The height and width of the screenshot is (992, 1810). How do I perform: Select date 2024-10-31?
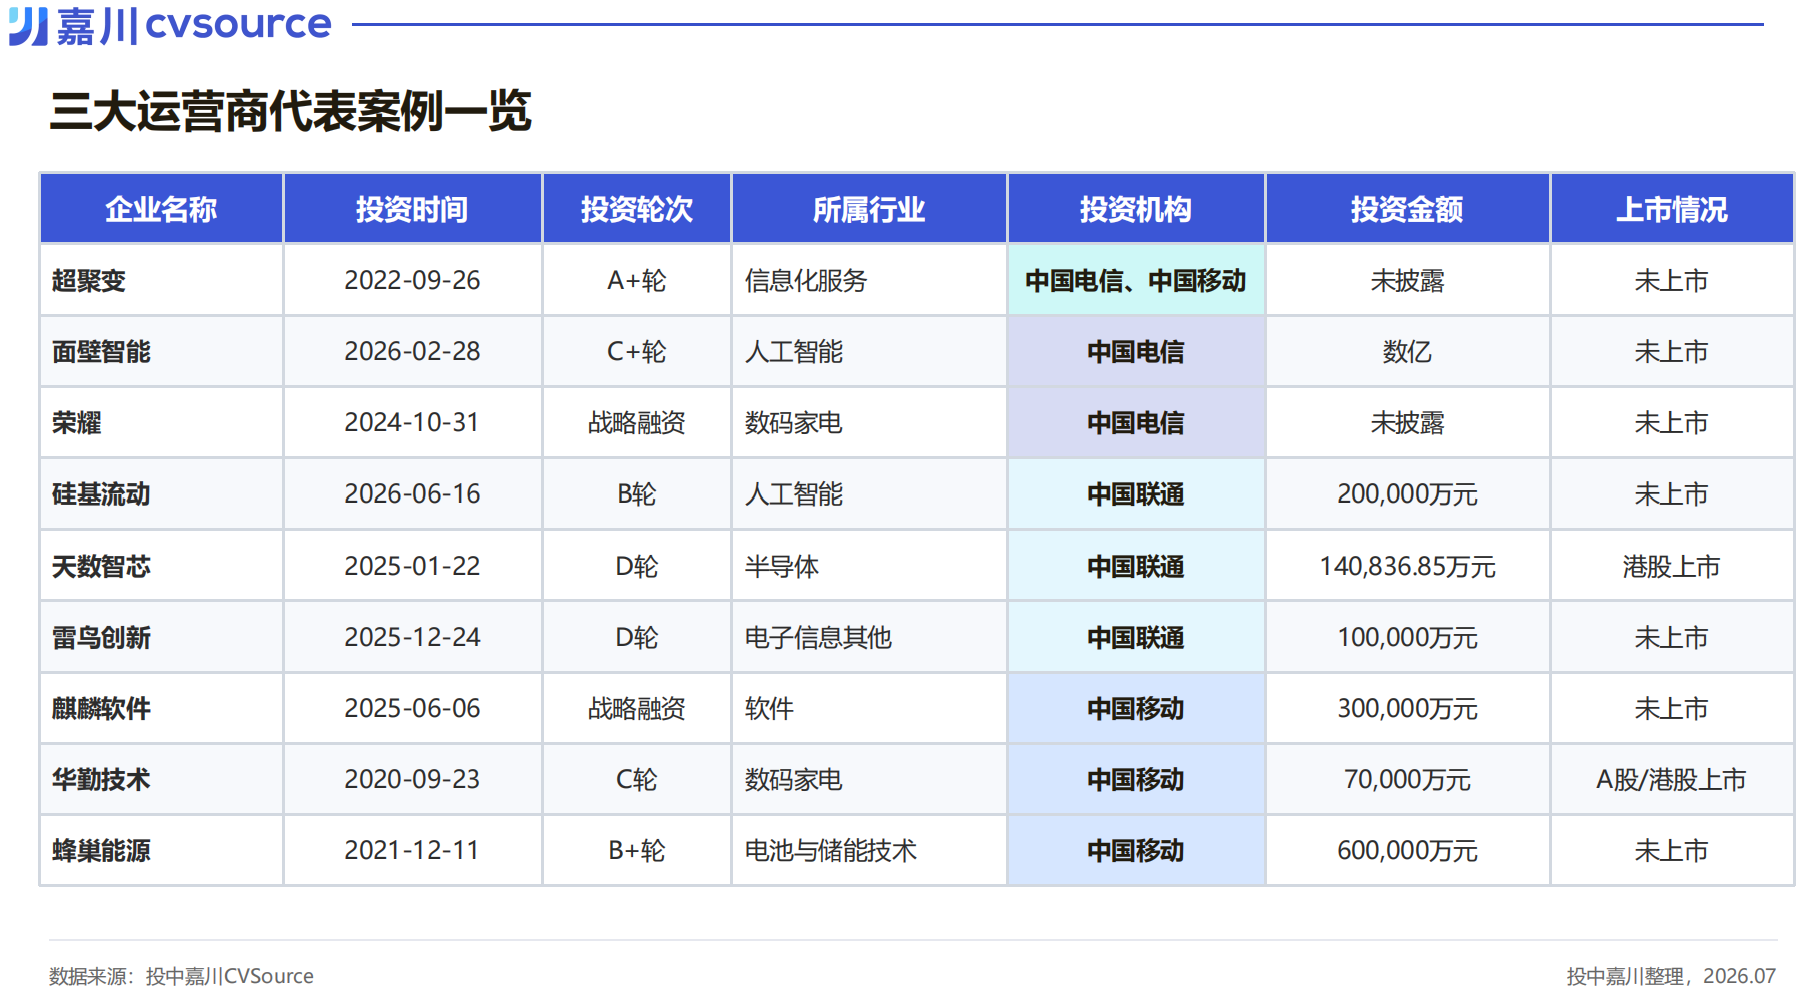pyautogui.click(x=412, y=422)
